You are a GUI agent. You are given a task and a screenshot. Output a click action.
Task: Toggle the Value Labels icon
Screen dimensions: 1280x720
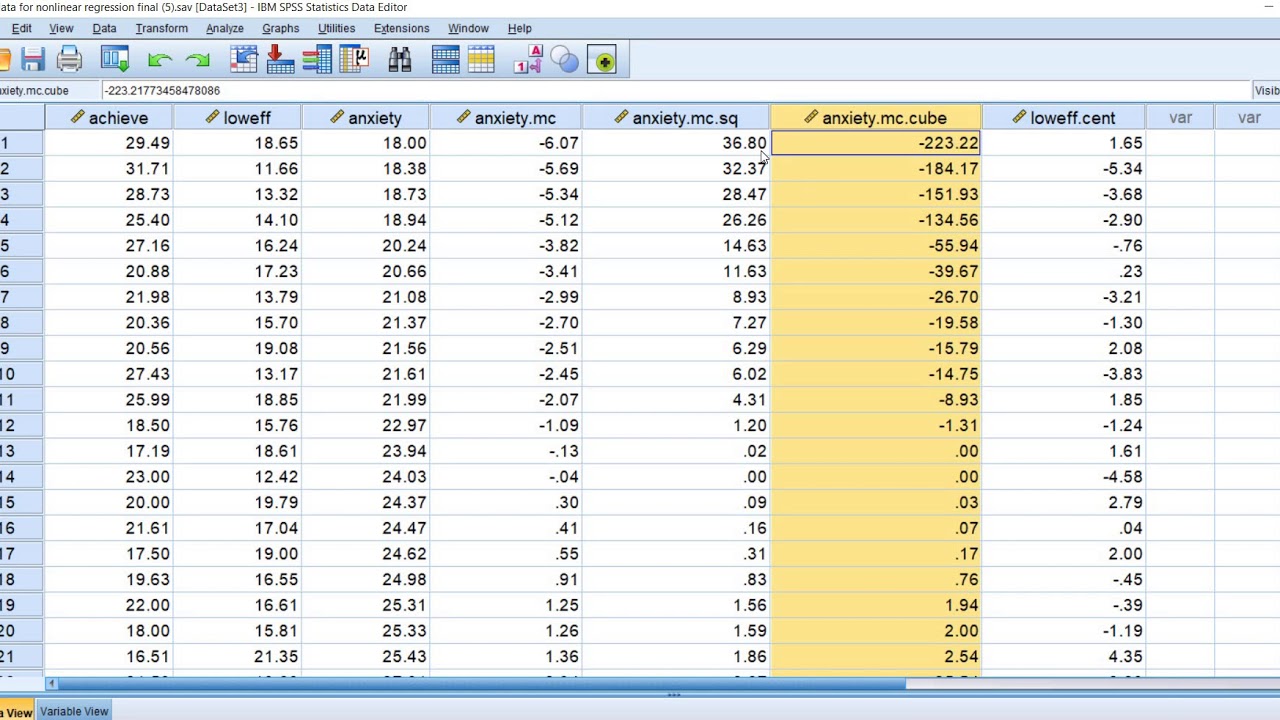pyautogui.click(x=529, y=61)
